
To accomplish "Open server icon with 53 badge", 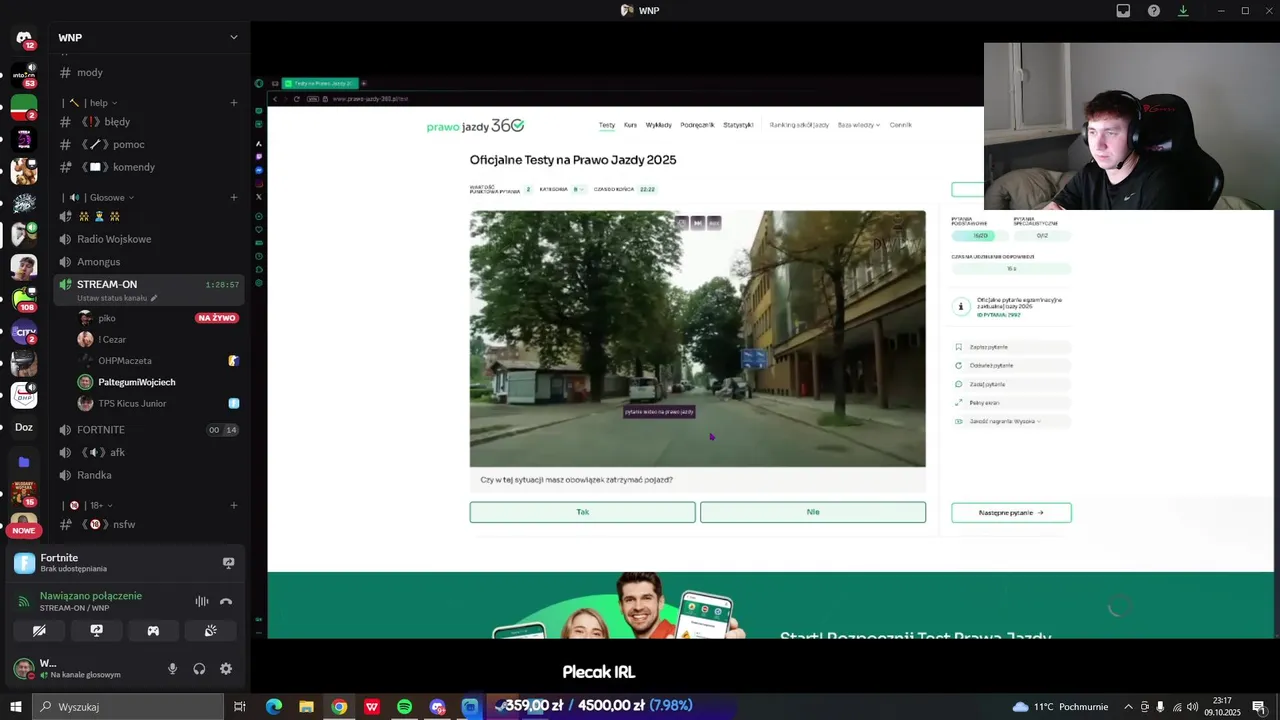I will 24,75.
